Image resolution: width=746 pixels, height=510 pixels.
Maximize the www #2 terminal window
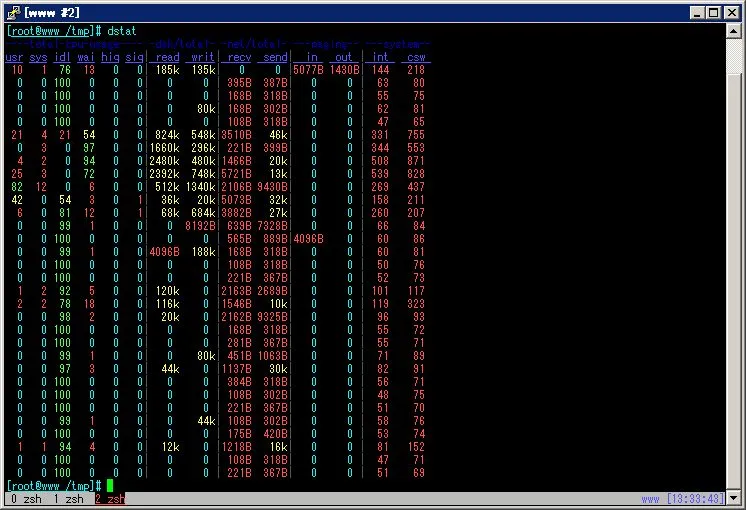pyautogui.click(x=713, y=12)
